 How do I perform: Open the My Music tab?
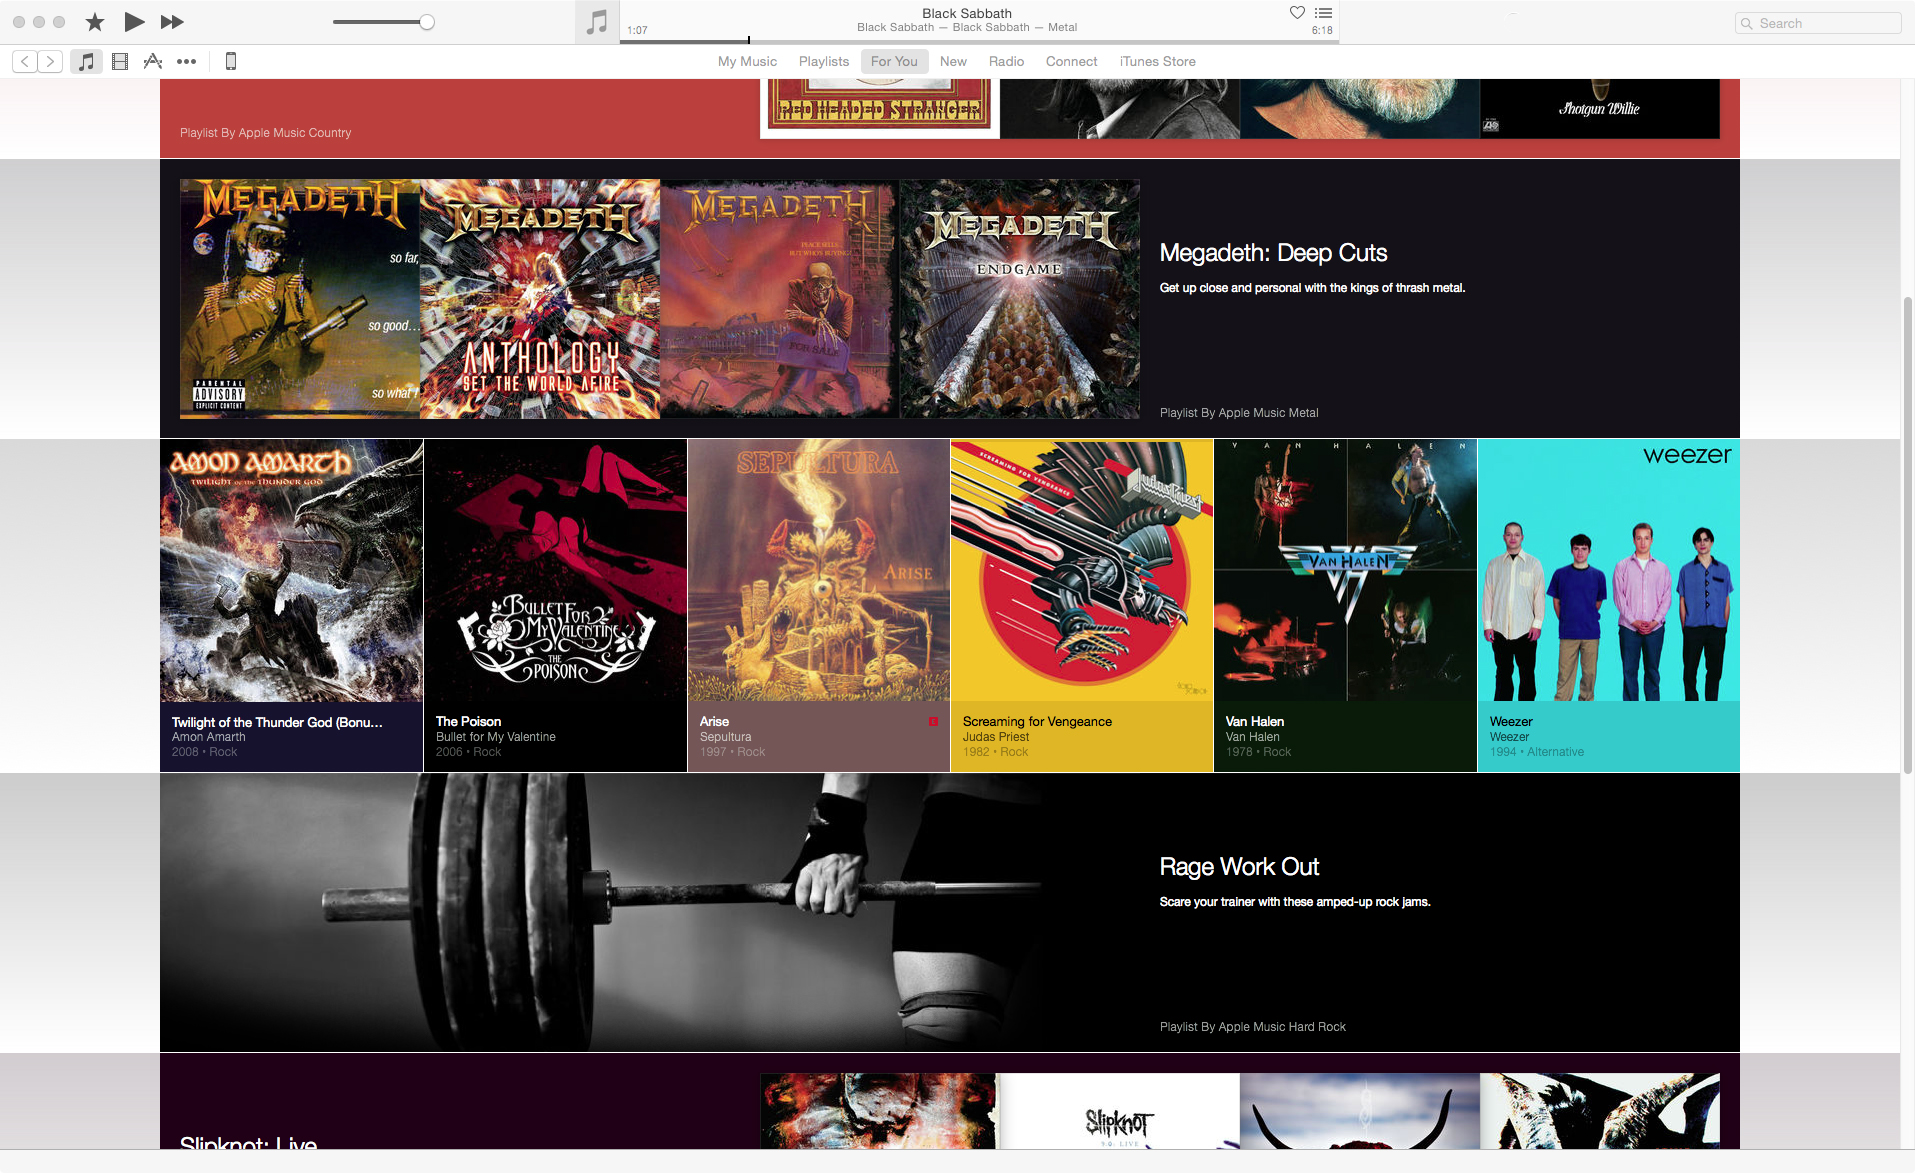(747, 62)
